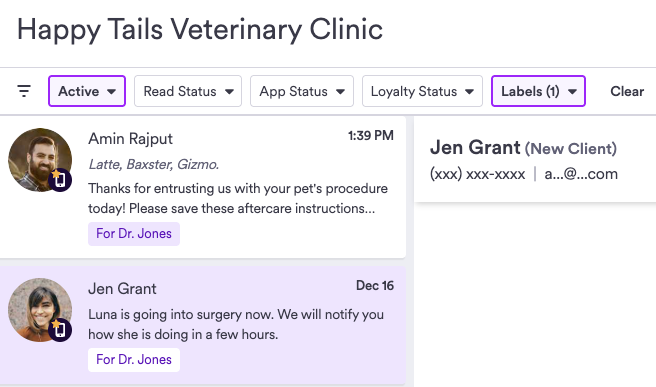
Task: Click Jen Grant's masked email address
Action: coord(581,174)
